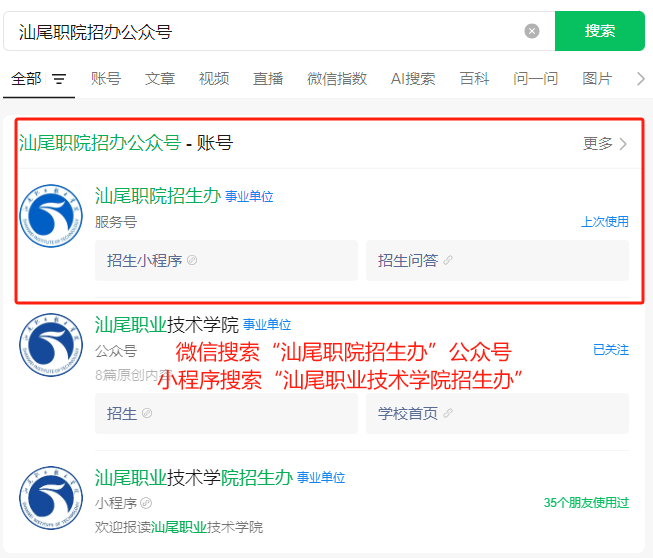Open the 问一问 tab
Viewport: 653px width, 558px height.
[536, 79]
